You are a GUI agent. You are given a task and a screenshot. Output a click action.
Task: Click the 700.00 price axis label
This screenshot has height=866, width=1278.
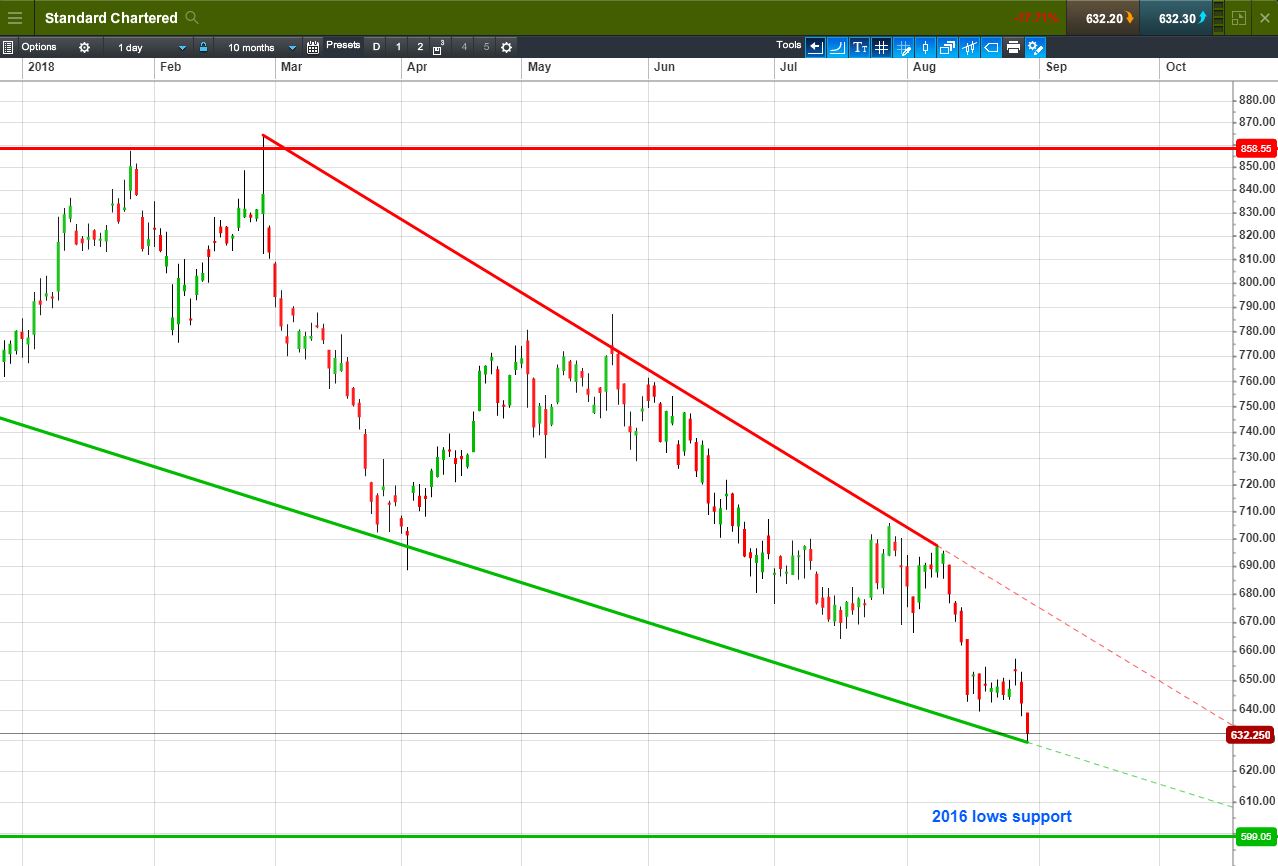click(x=1256, y=538)
